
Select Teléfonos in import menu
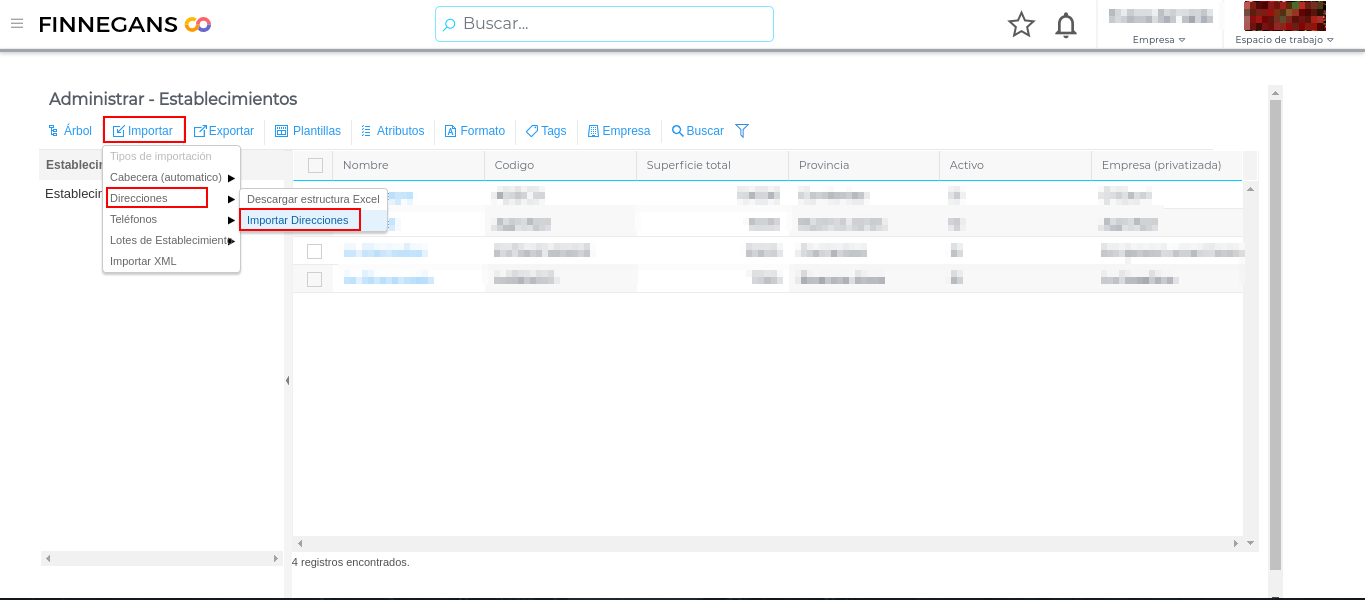tap(171, 219)
